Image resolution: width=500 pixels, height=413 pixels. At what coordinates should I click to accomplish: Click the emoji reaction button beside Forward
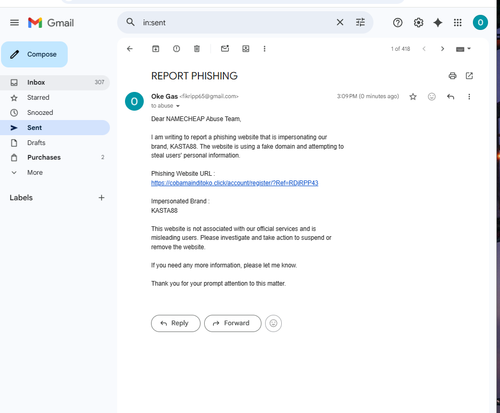pyautogui.click(x=273, y=323)
